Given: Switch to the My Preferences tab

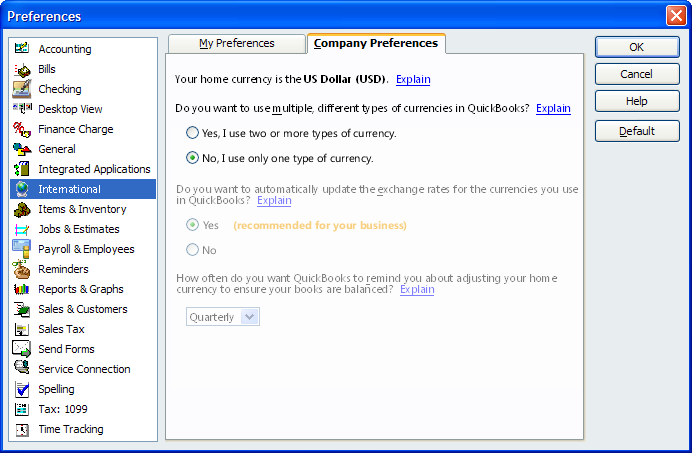Looking at the screenshot, I should (x=237, y=43).
